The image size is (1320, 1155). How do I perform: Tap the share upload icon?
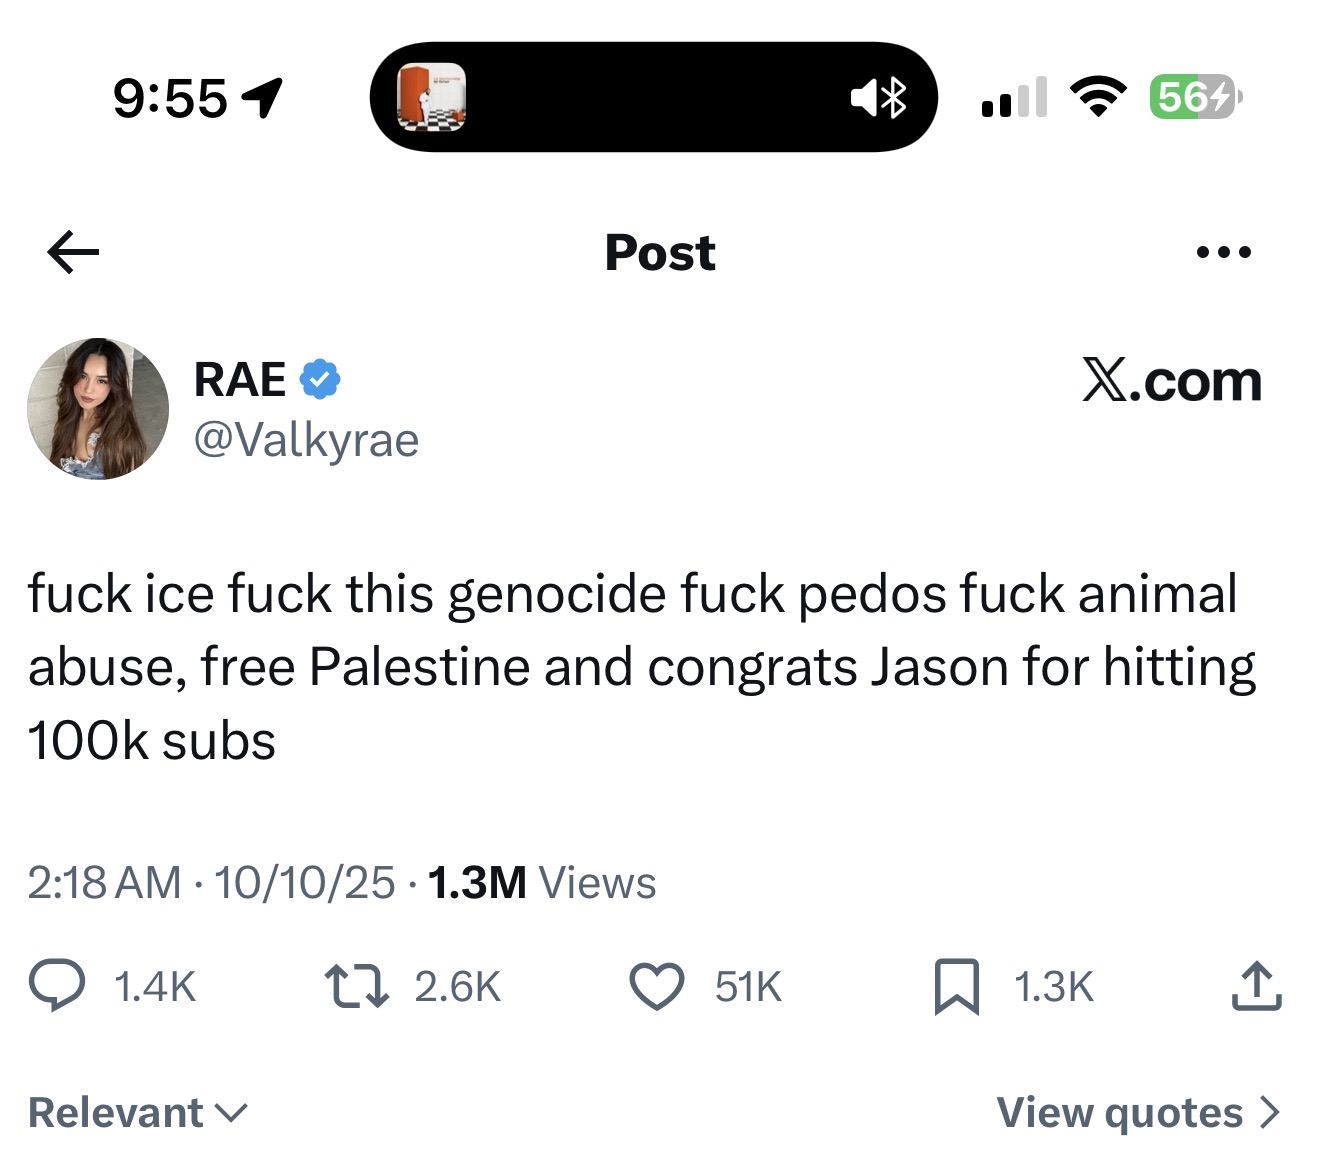1256,986
